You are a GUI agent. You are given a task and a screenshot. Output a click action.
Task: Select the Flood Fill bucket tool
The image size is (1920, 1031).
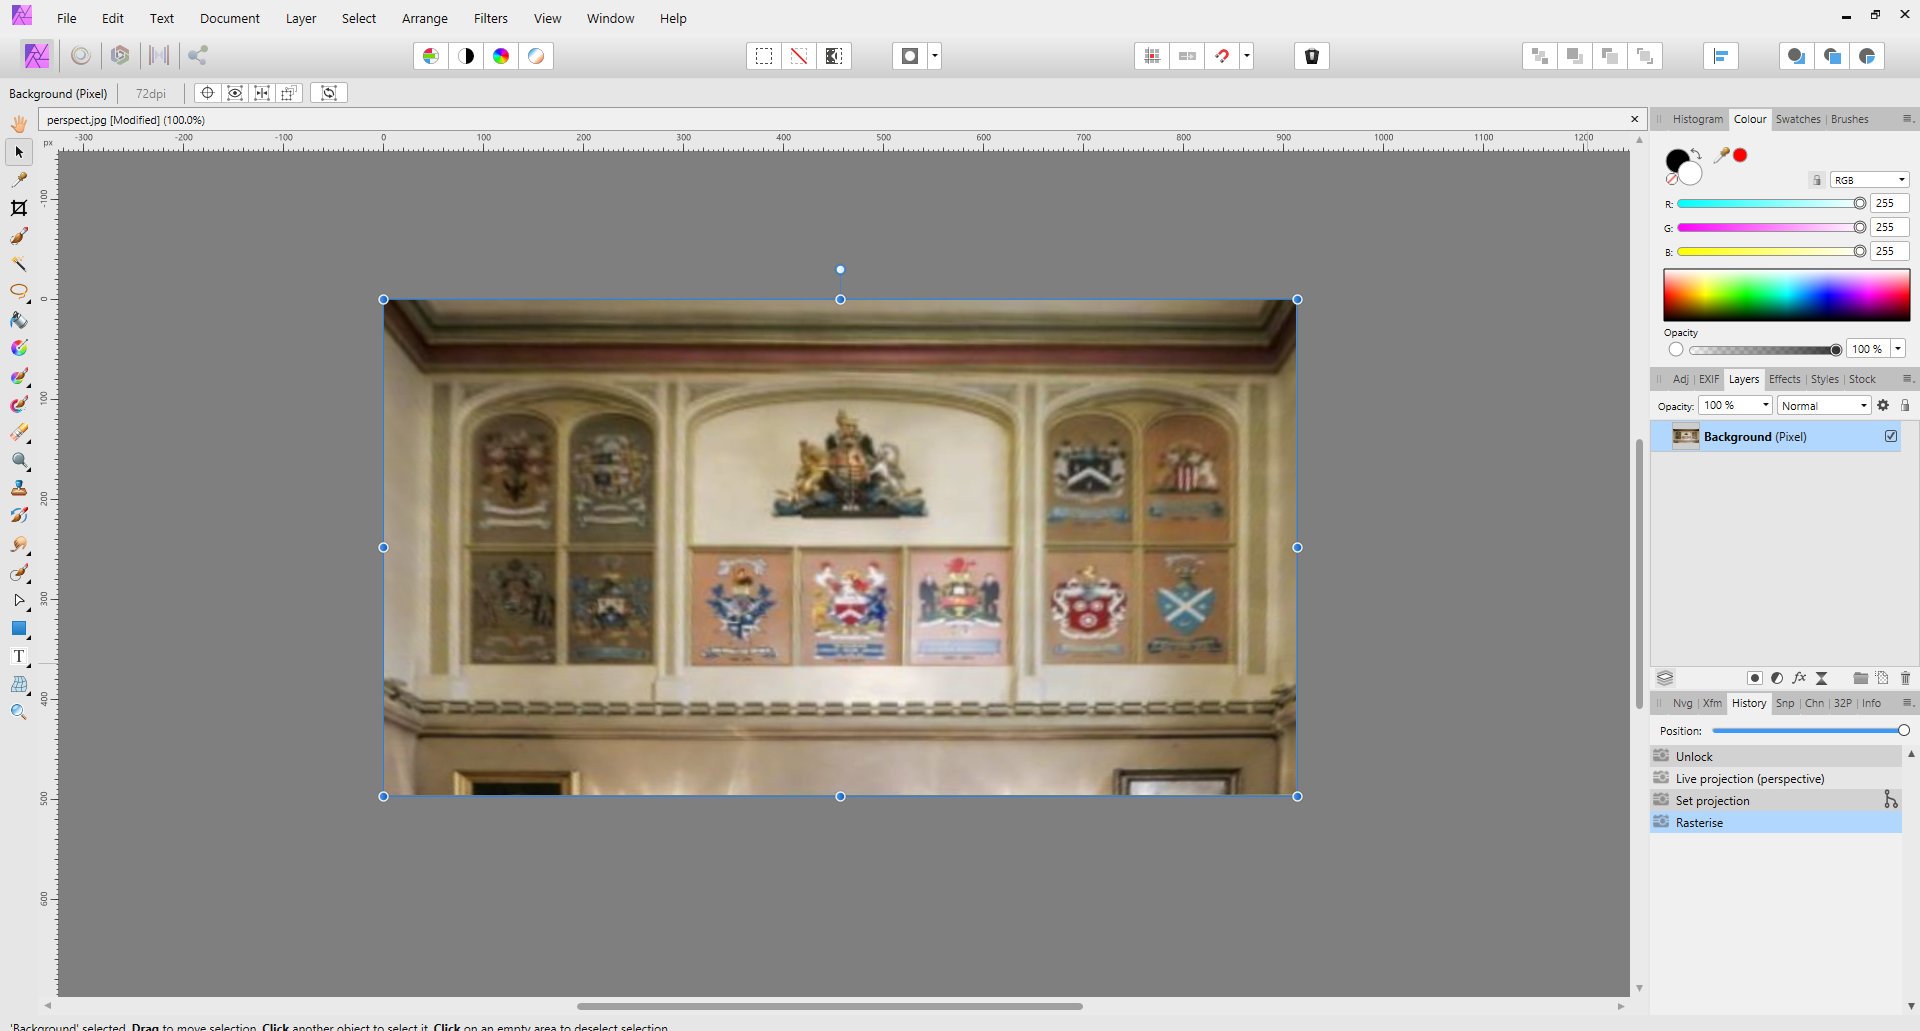19,320
